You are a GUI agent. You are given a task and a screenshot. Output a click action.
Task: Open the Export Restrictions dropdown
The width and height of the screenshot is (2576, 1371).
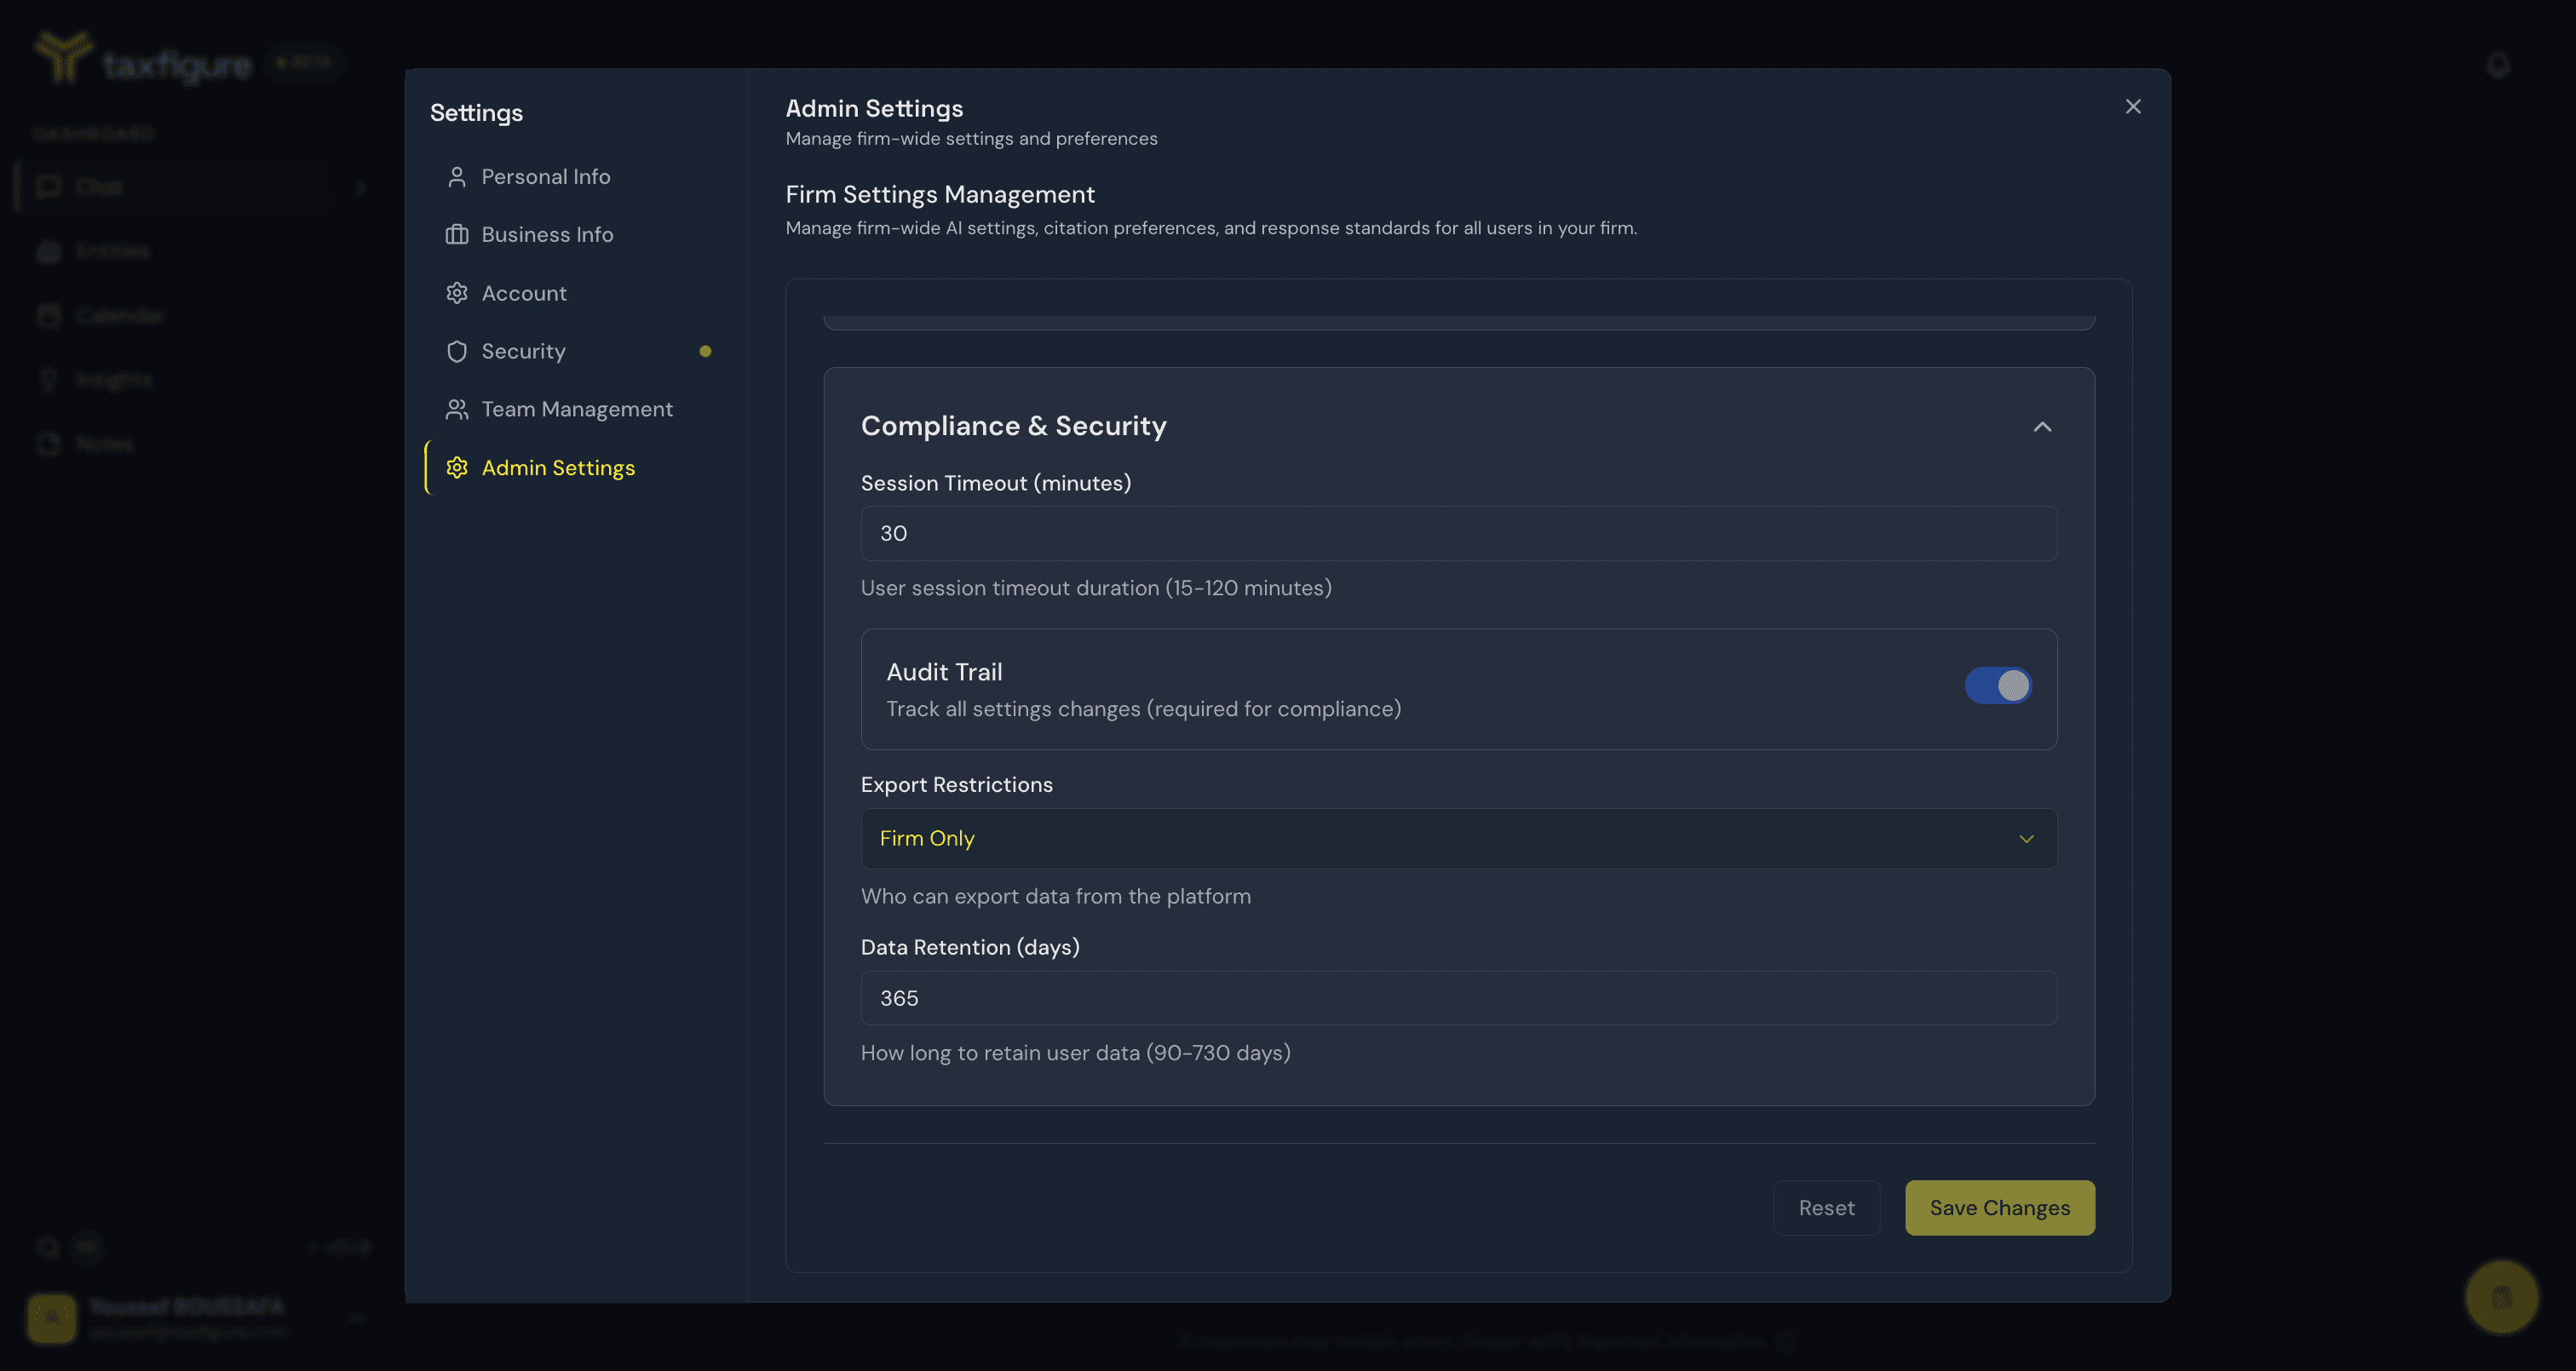(x=1458, y=839)
